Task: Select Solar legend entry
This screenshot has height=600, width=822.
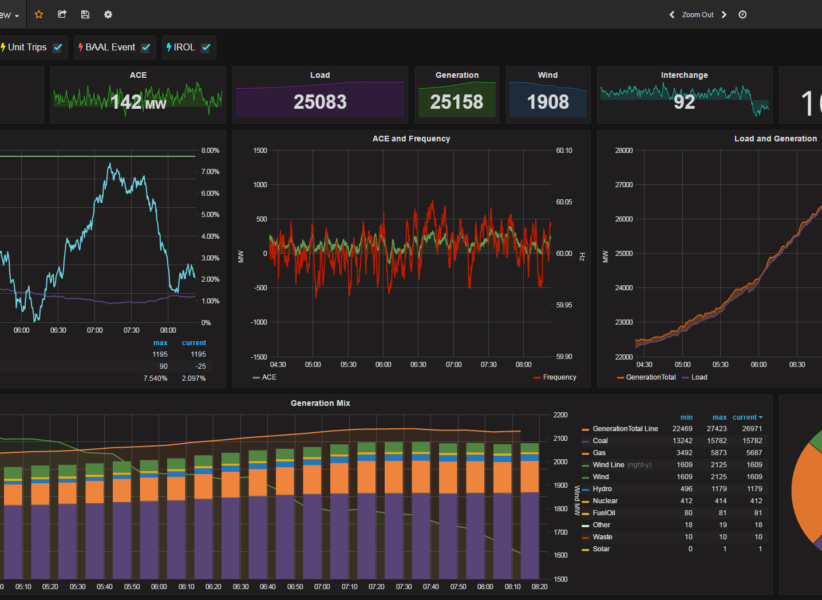Action: click(x=601, y=549)
